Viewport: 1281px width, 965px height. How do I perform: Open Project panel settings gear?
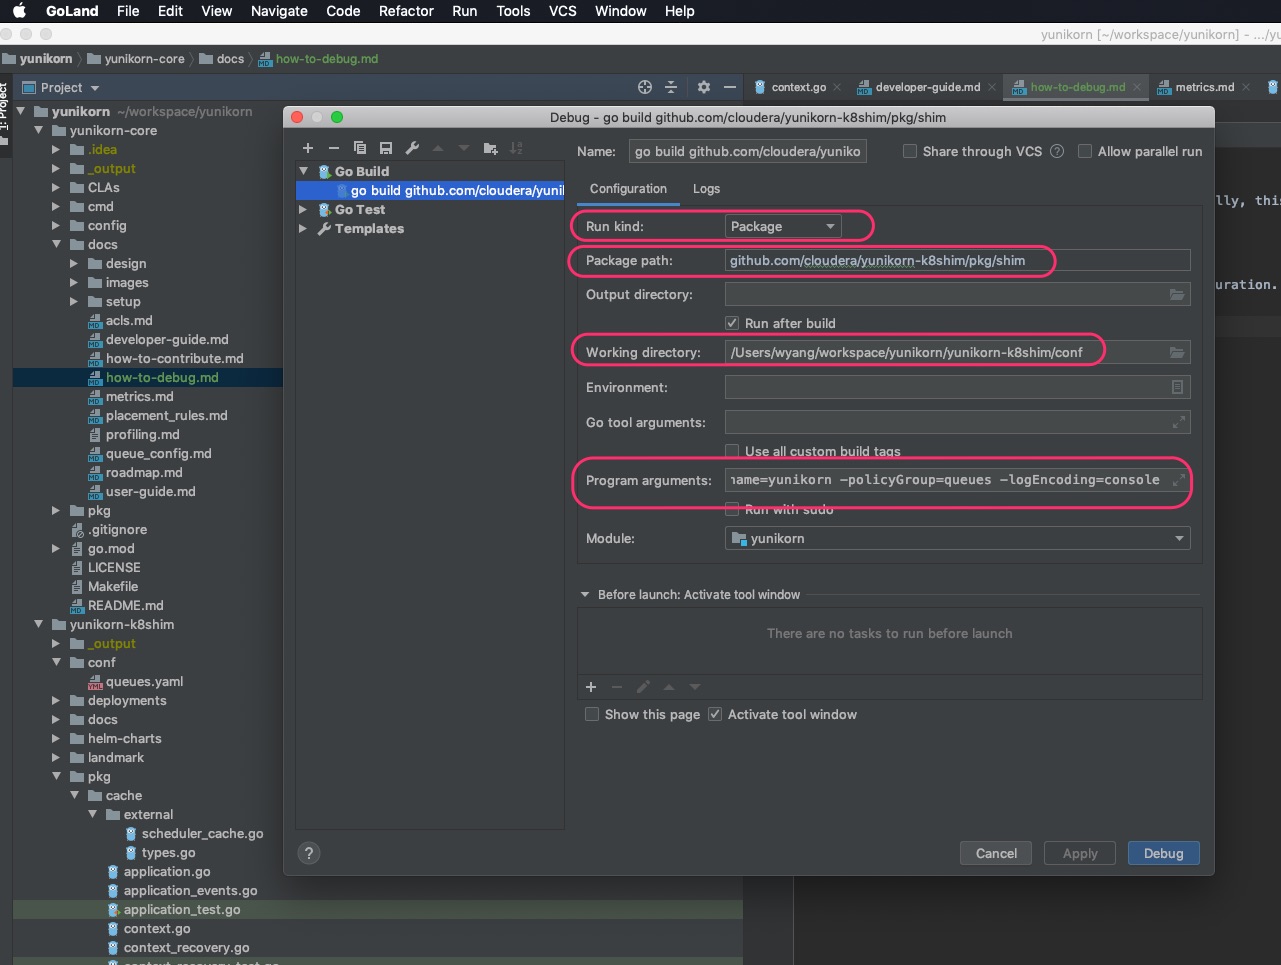coord(704,87)
